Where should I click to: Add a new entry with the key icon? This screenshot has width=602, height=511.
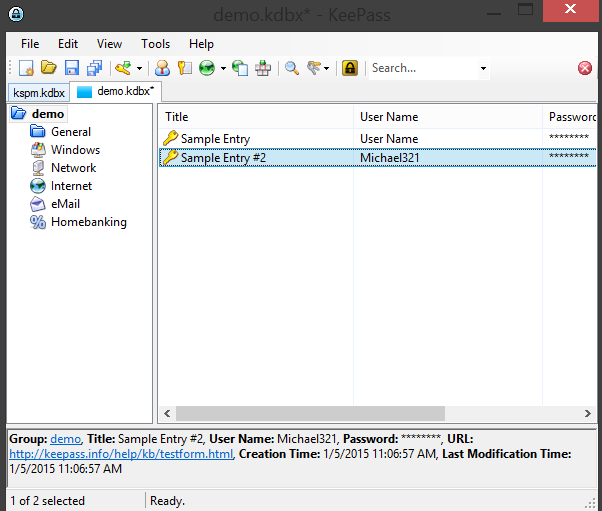(123, 68)
